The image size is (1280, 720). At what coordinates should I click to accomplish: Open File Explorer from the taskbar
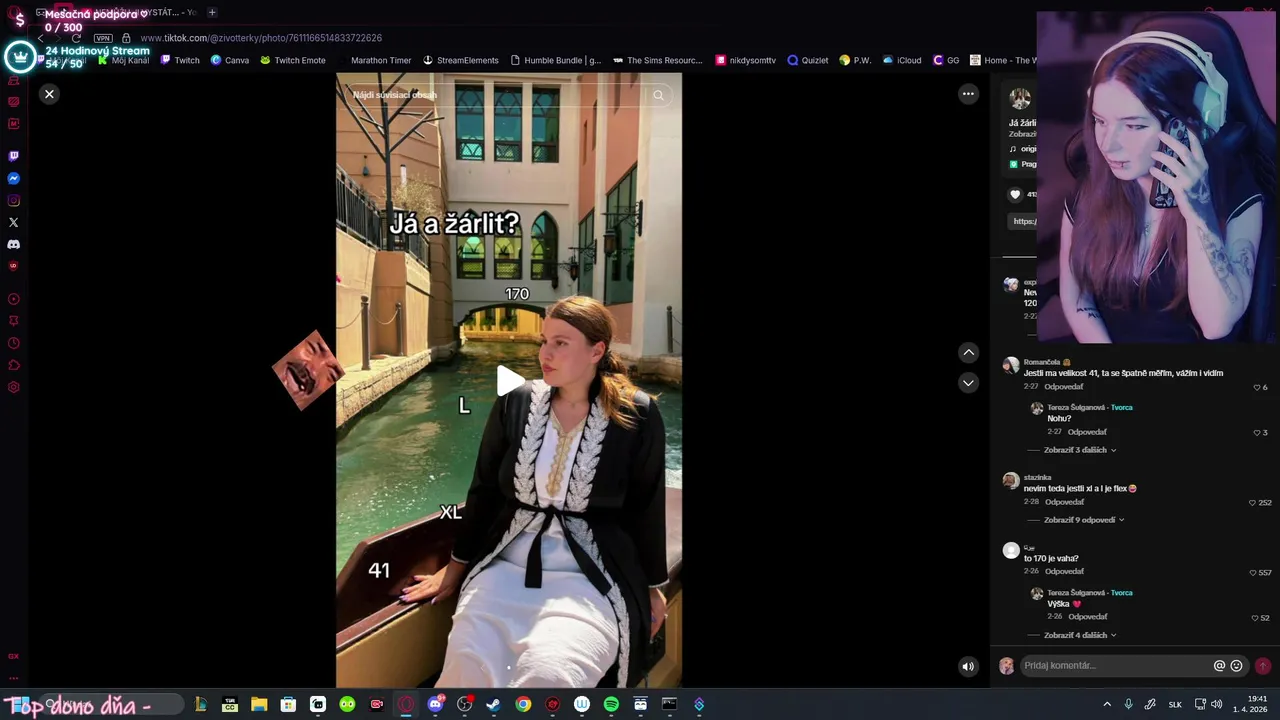259,704
